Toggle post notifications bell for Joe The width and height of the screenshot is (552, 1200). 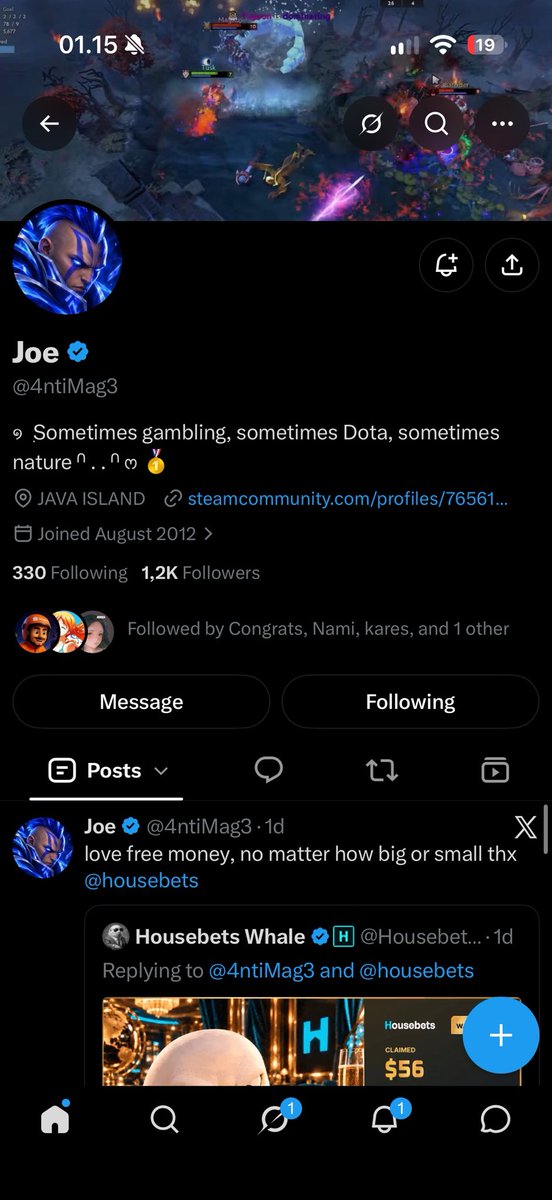446,265
